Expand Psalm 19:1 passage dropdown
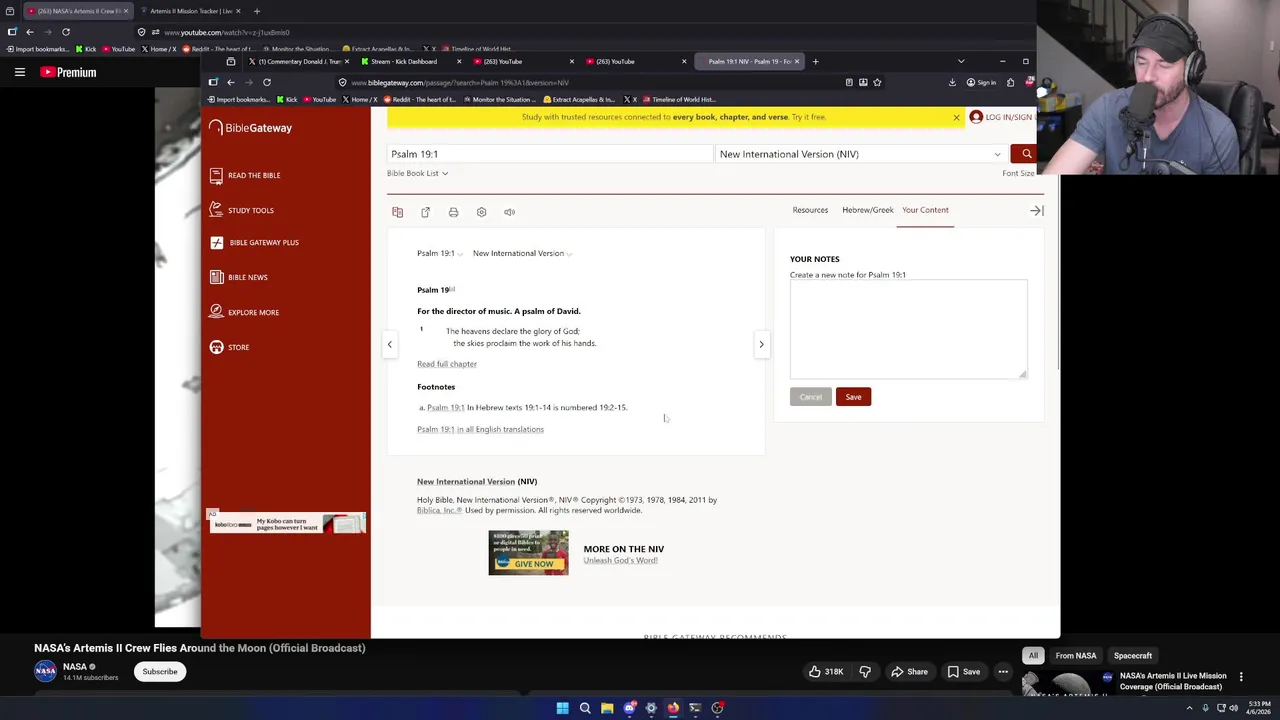This screenshot has width=1280, height=720. [x=439, y=253]
